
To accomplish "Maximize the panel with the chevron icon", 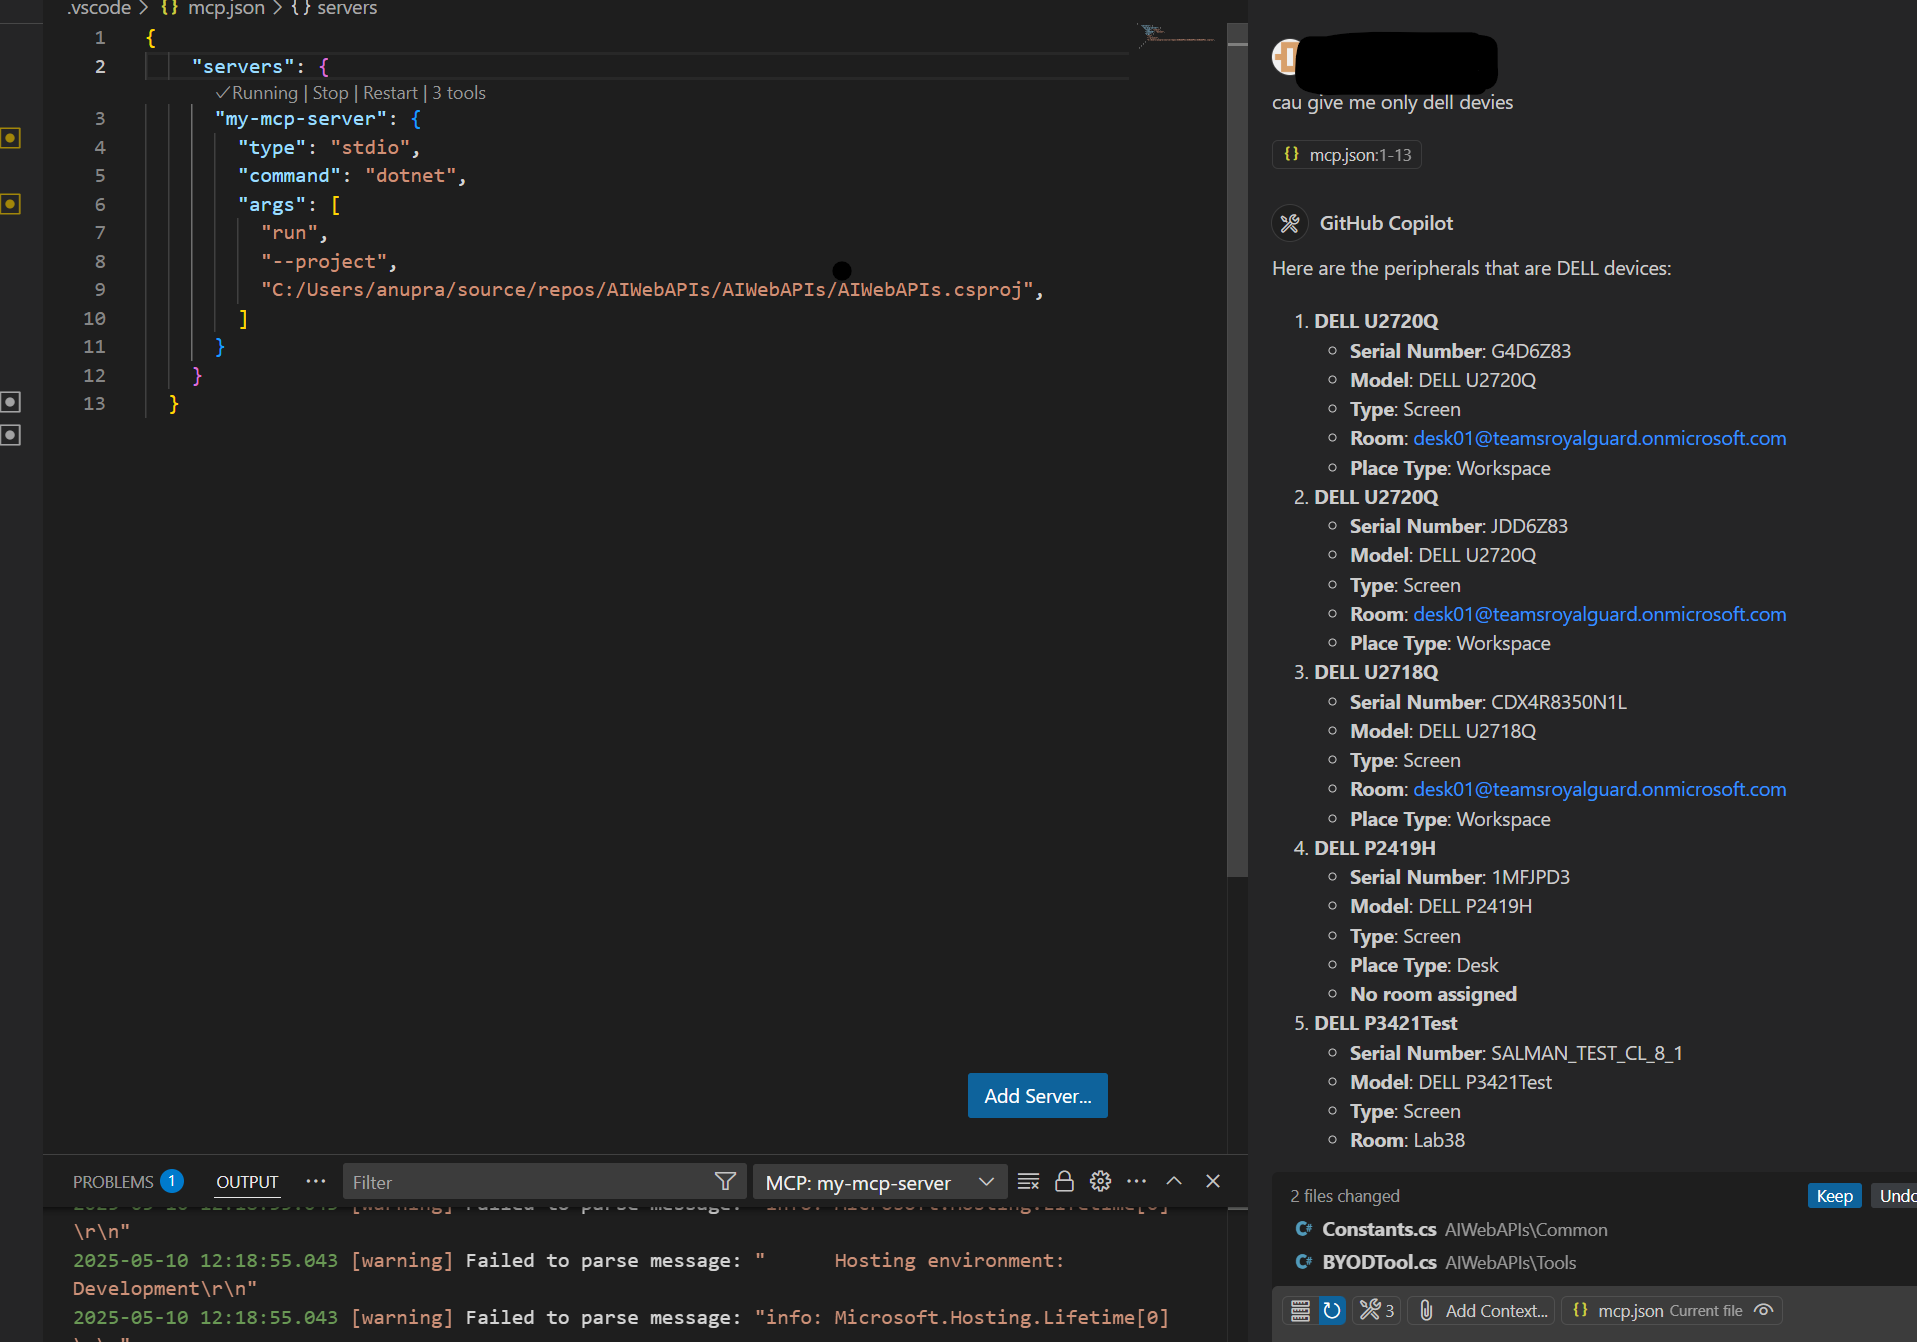I will pos(1174,1181).
